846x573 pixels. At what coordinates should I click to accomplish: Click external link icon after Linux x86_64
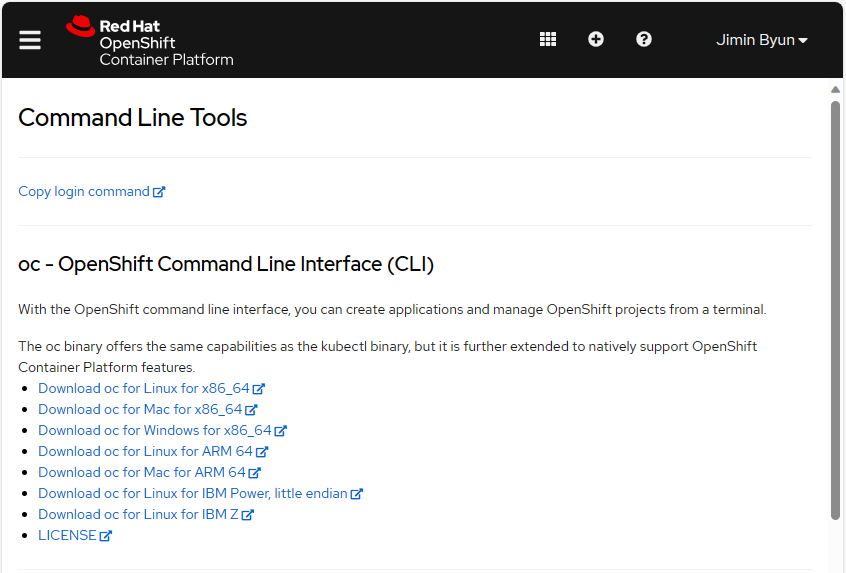pyautogui.click(x=259, y=389)
